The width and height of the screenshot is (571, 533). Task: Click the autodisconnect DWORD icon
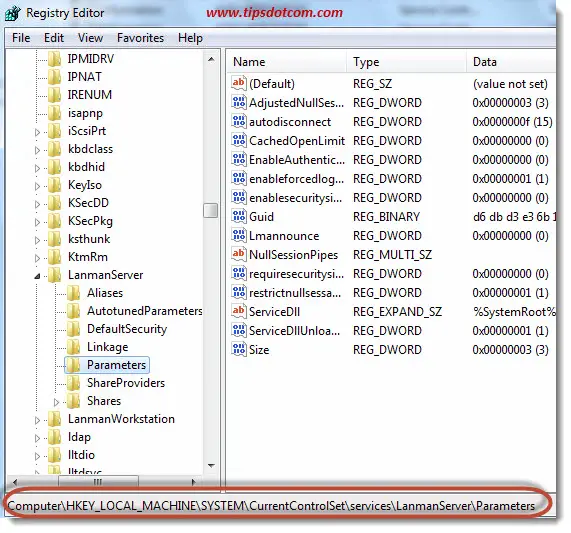239,121
